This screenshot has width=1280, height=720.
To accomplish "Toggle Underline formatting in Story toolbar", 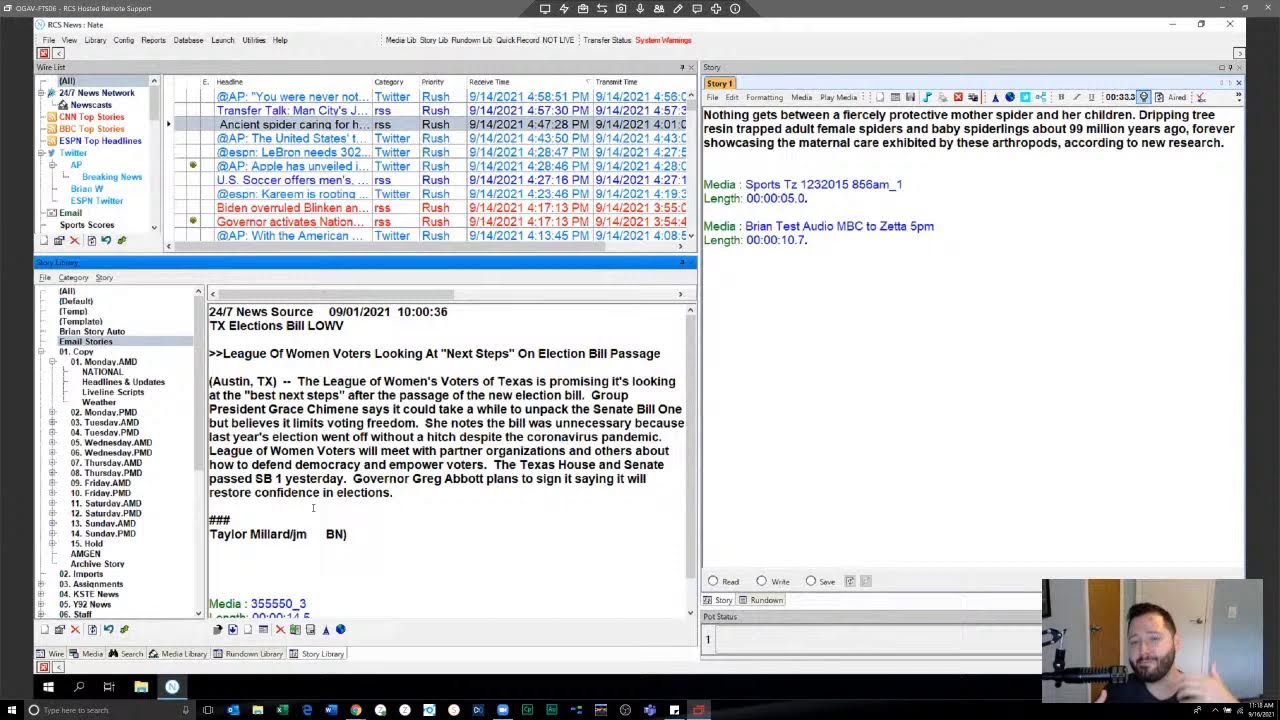I will tap(1092, 97).
